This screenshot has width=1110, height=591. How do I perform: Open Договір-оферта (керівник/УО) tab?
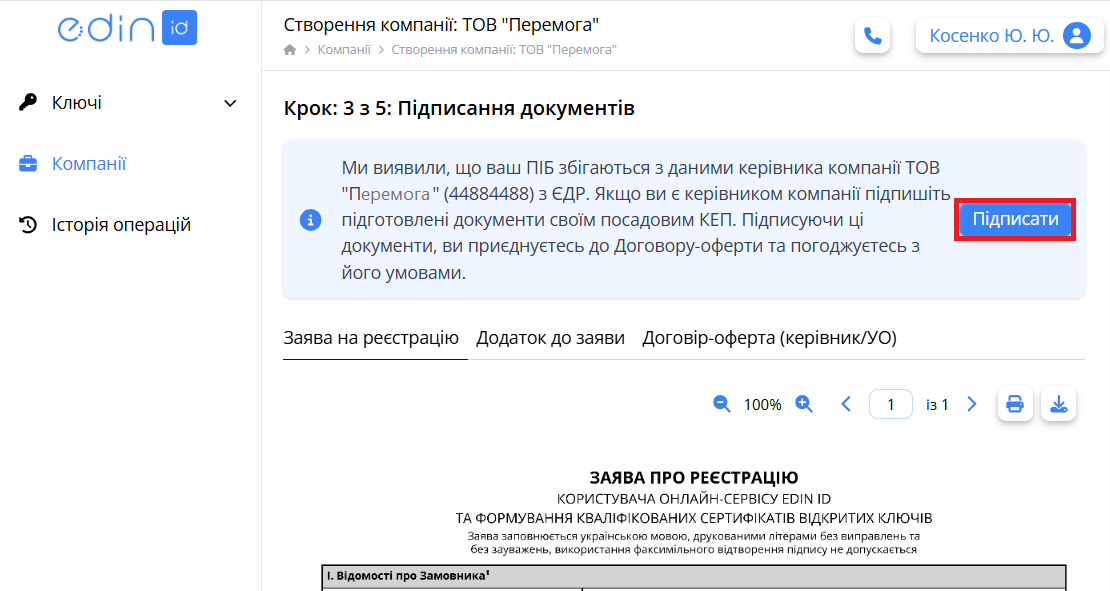tap(769, 338)
